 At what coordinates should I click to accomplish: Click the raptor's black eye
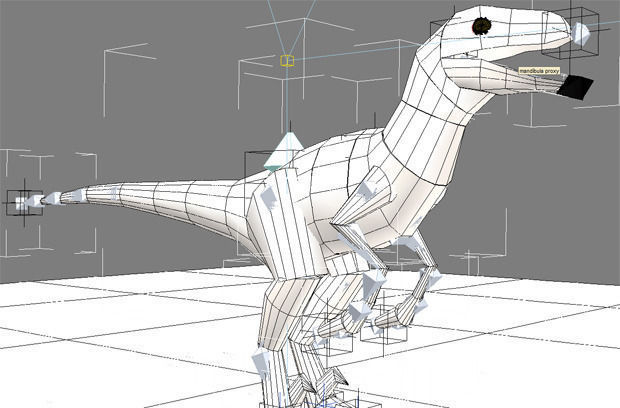point(481,26)
